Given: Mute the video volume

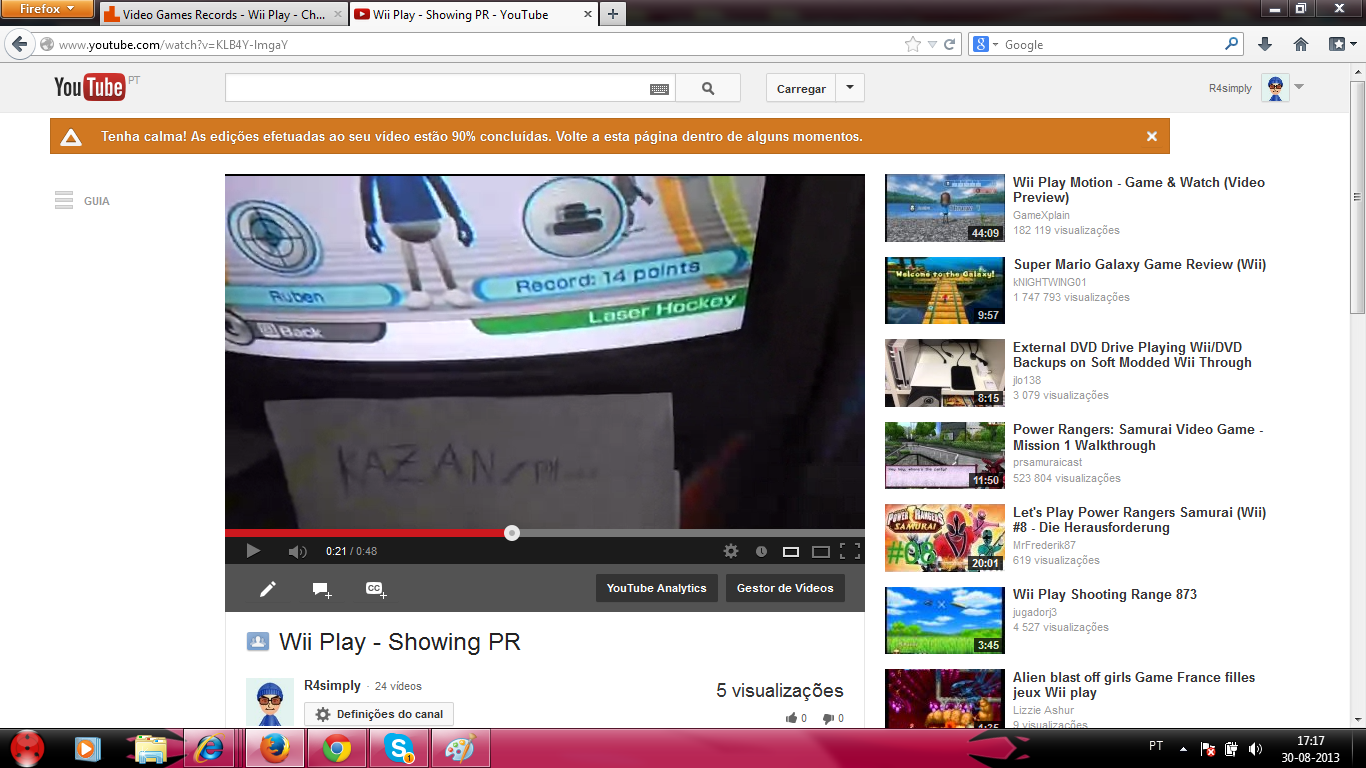Looking at the screenshot, I should click(297, 551).
